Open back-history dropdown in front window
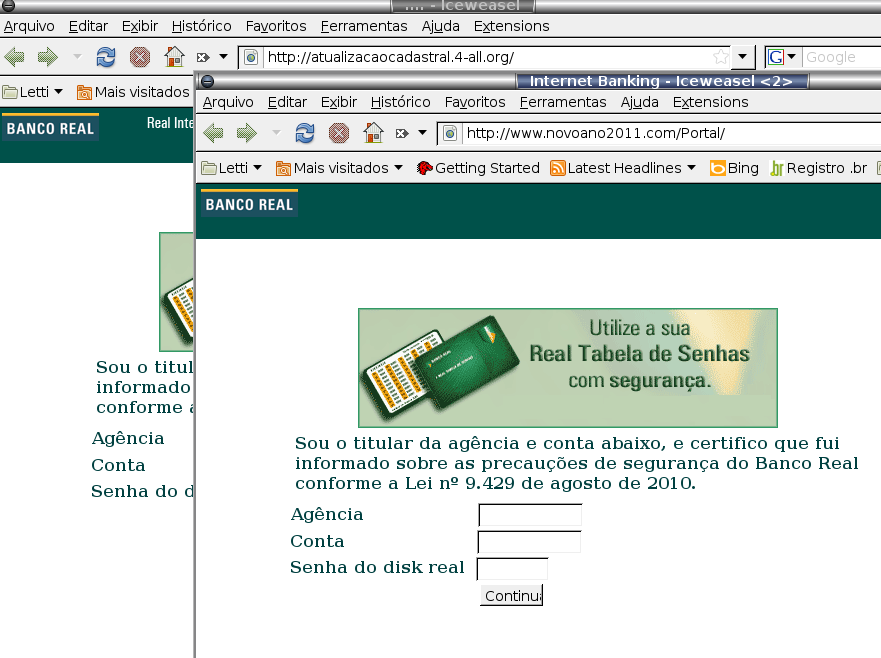 pyautogui.click(x=276, y=133)
